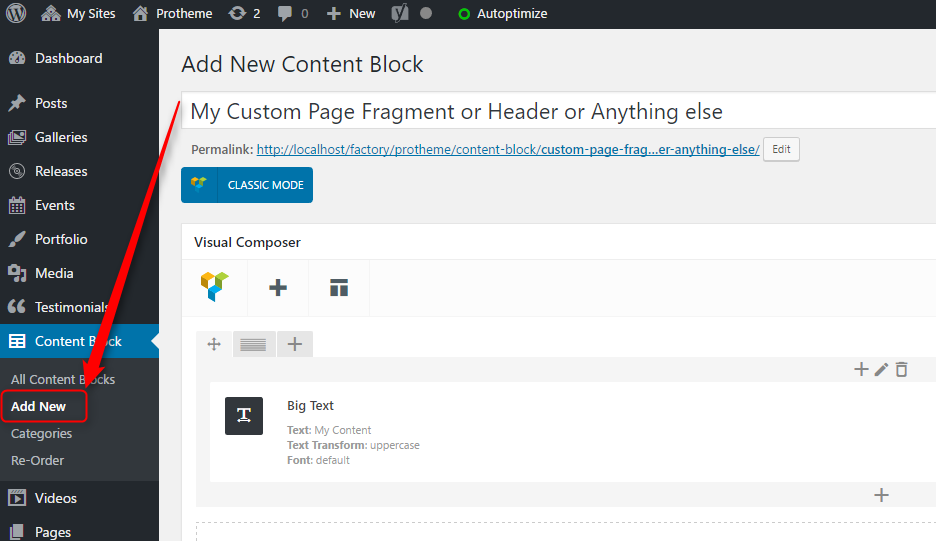
Task: Click the row drag-move handle icon
Action: click(214, 344)
